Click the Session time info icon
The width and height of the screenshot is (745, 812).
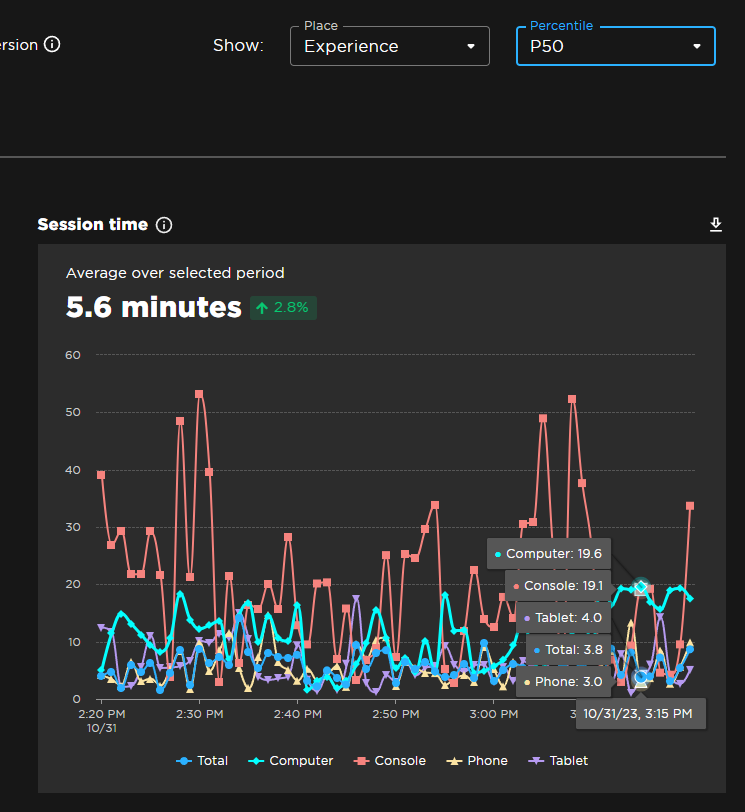163,225
